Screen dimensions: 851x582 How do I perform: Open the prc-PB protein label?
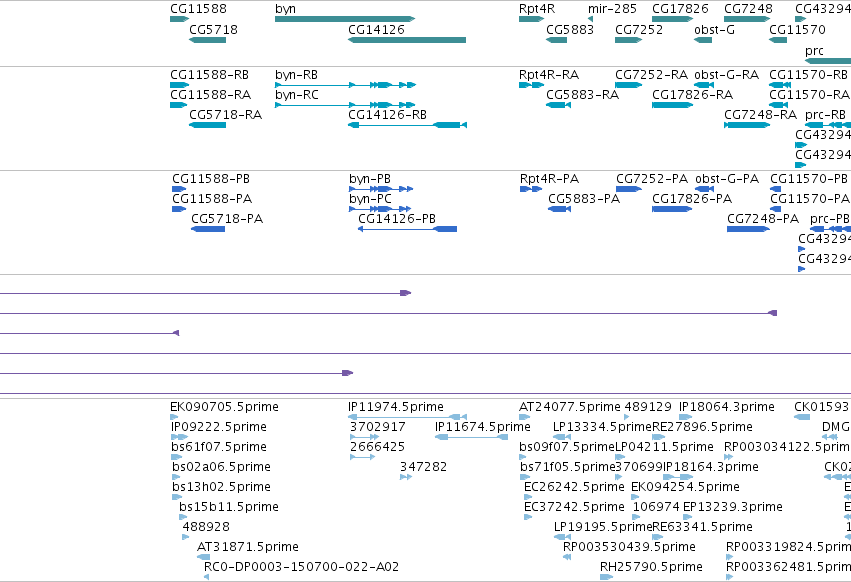[x=830, y=219]
